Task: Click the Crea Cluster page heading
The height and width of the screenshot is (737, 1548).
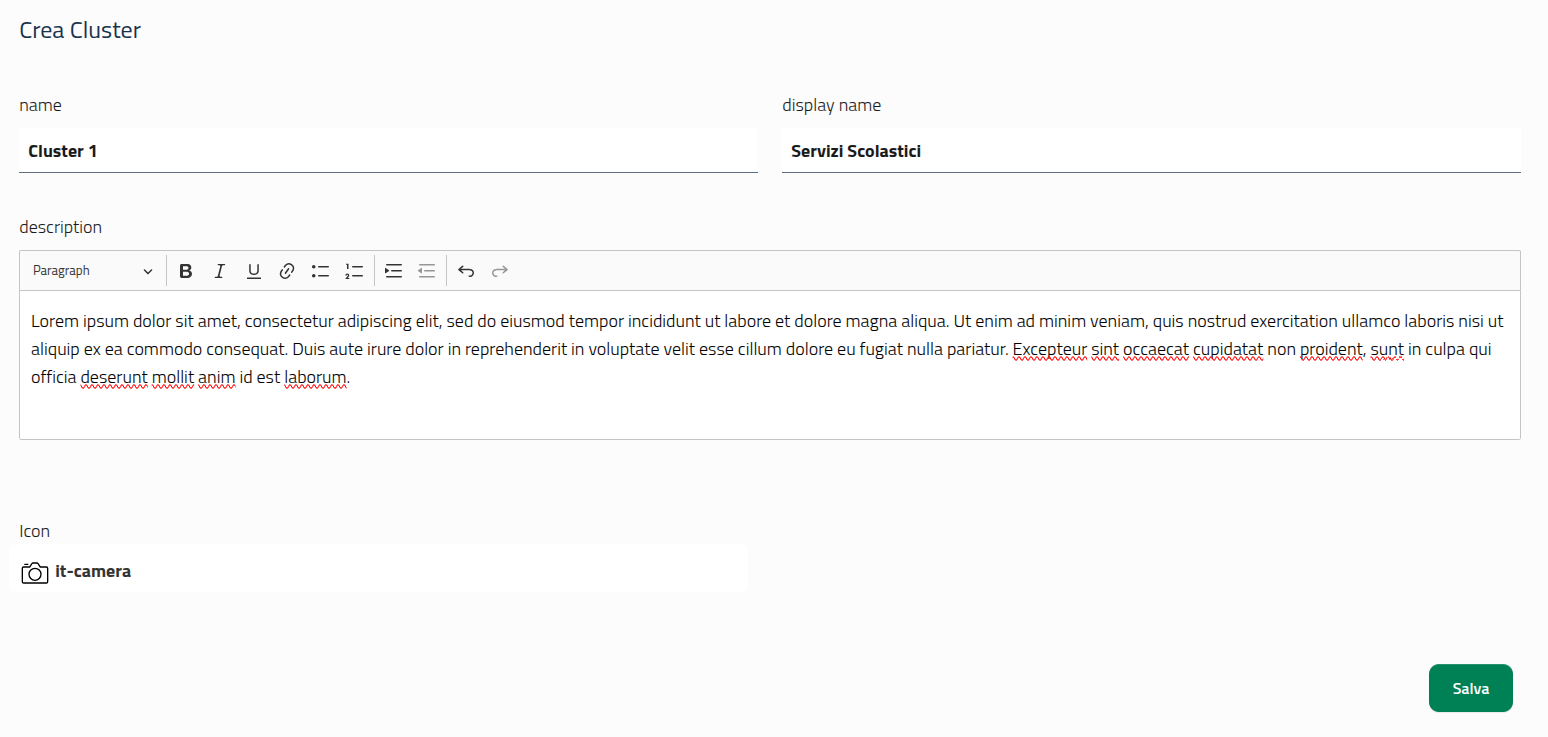Action: tap(80, 30)
